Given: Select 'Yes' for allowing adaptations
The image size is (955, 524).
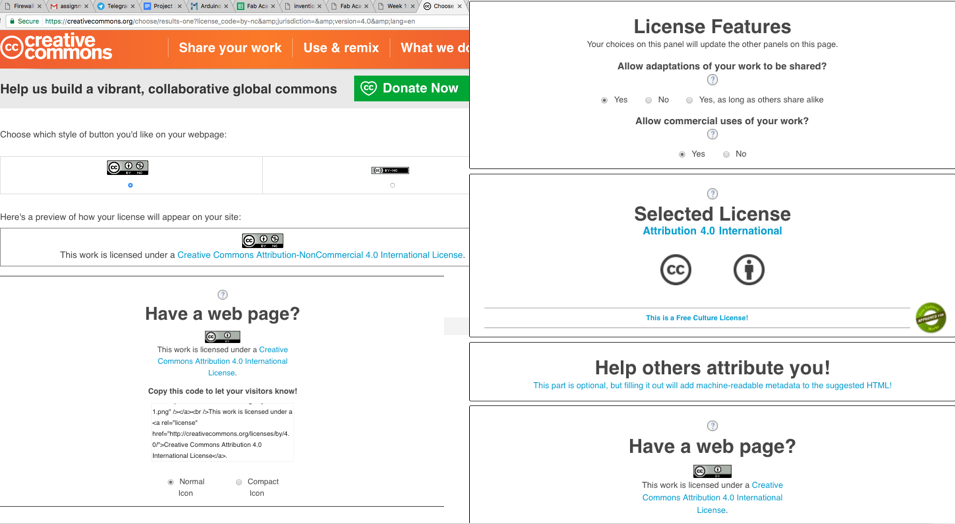Looking at the screenshot, I should pos(604,100).
